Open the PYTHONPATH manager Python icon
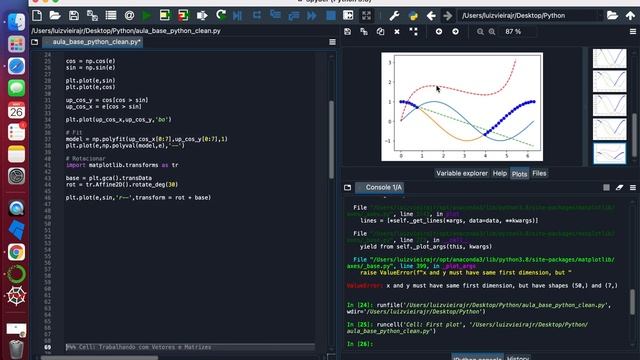Screen dimensions: 640x360 (413, 16)
